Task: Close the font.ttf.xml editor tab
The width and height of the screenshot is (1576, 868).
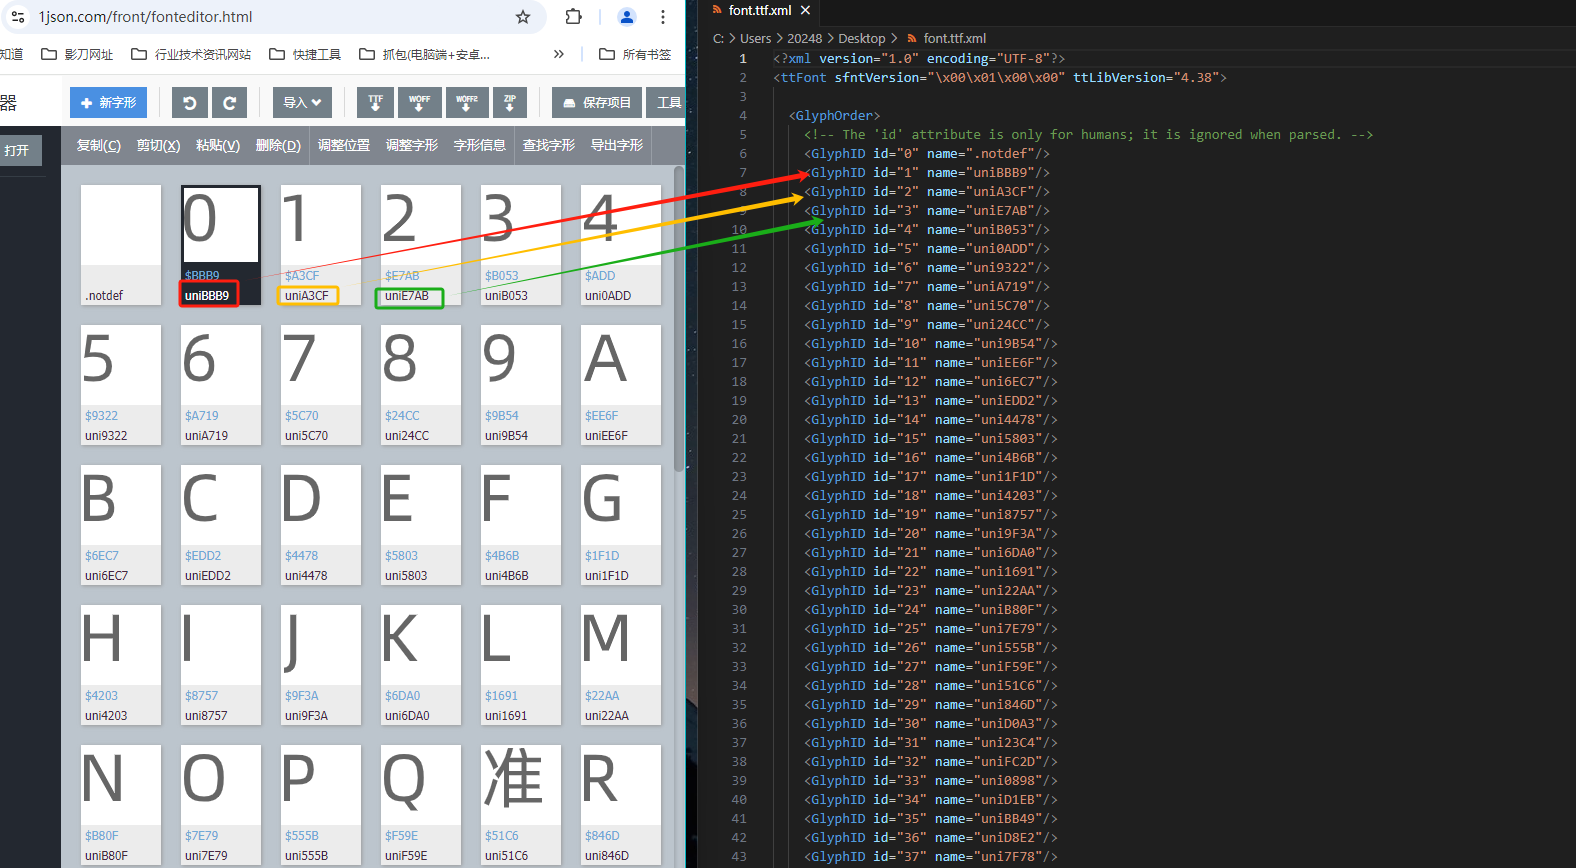Action: (805, 10)
